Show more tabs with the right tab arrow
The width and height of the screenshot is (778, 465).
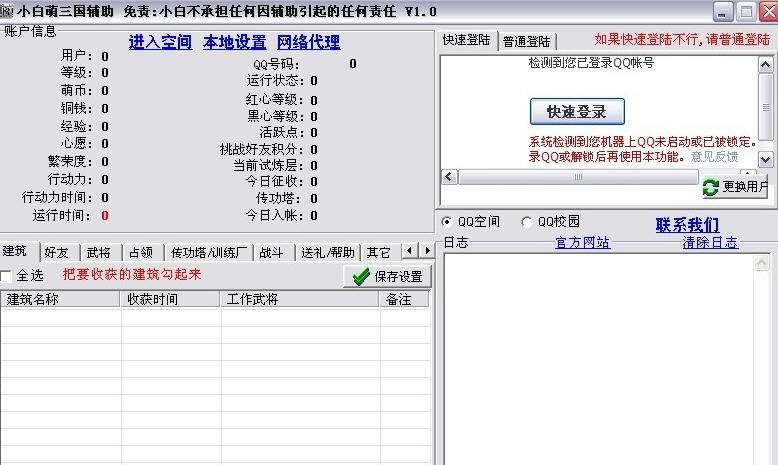(x=428, y=251)
